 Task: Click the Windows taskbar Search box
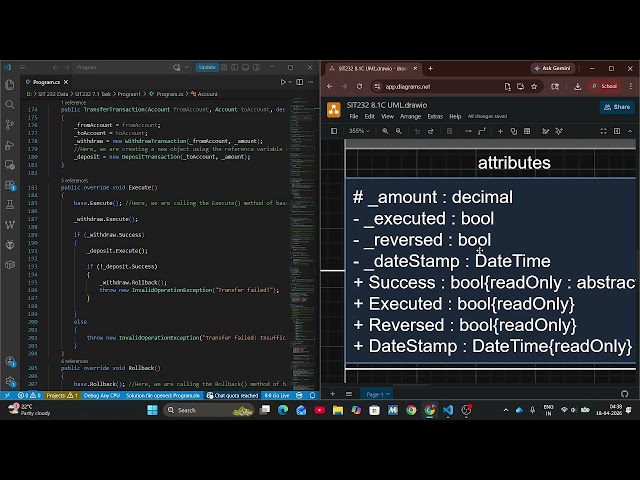(x=209, y=410)
